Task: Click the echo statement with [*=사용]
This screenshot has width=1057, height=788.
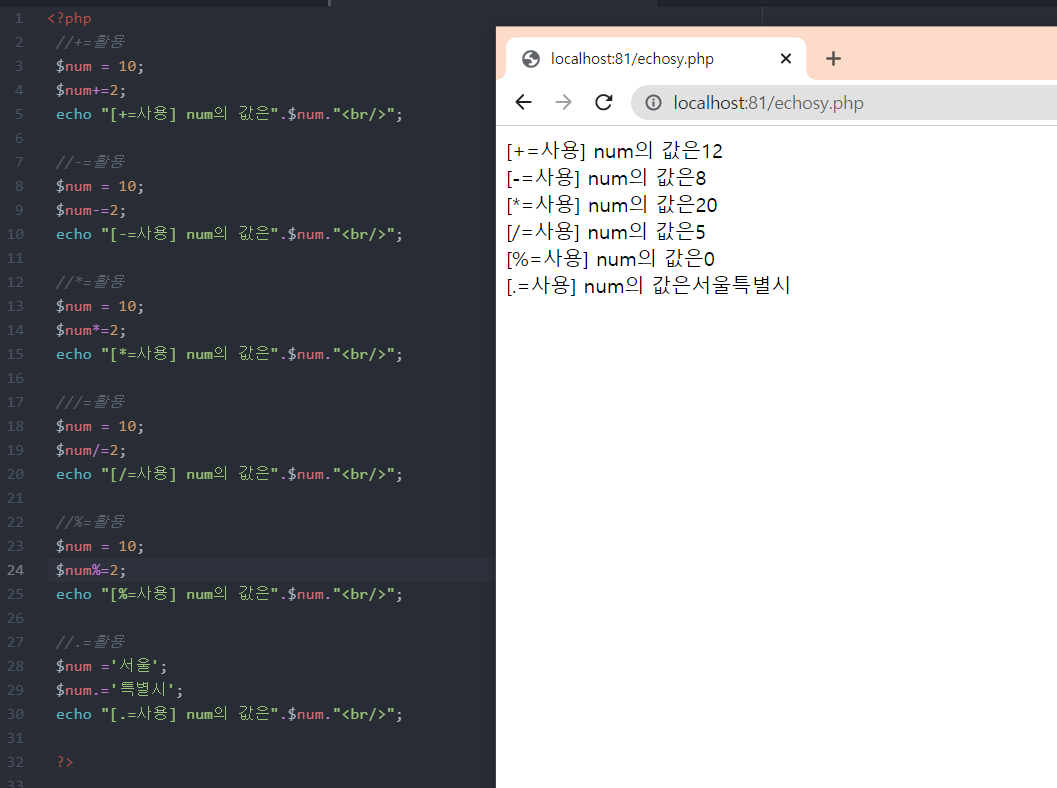Action: (x=229, y=354)
